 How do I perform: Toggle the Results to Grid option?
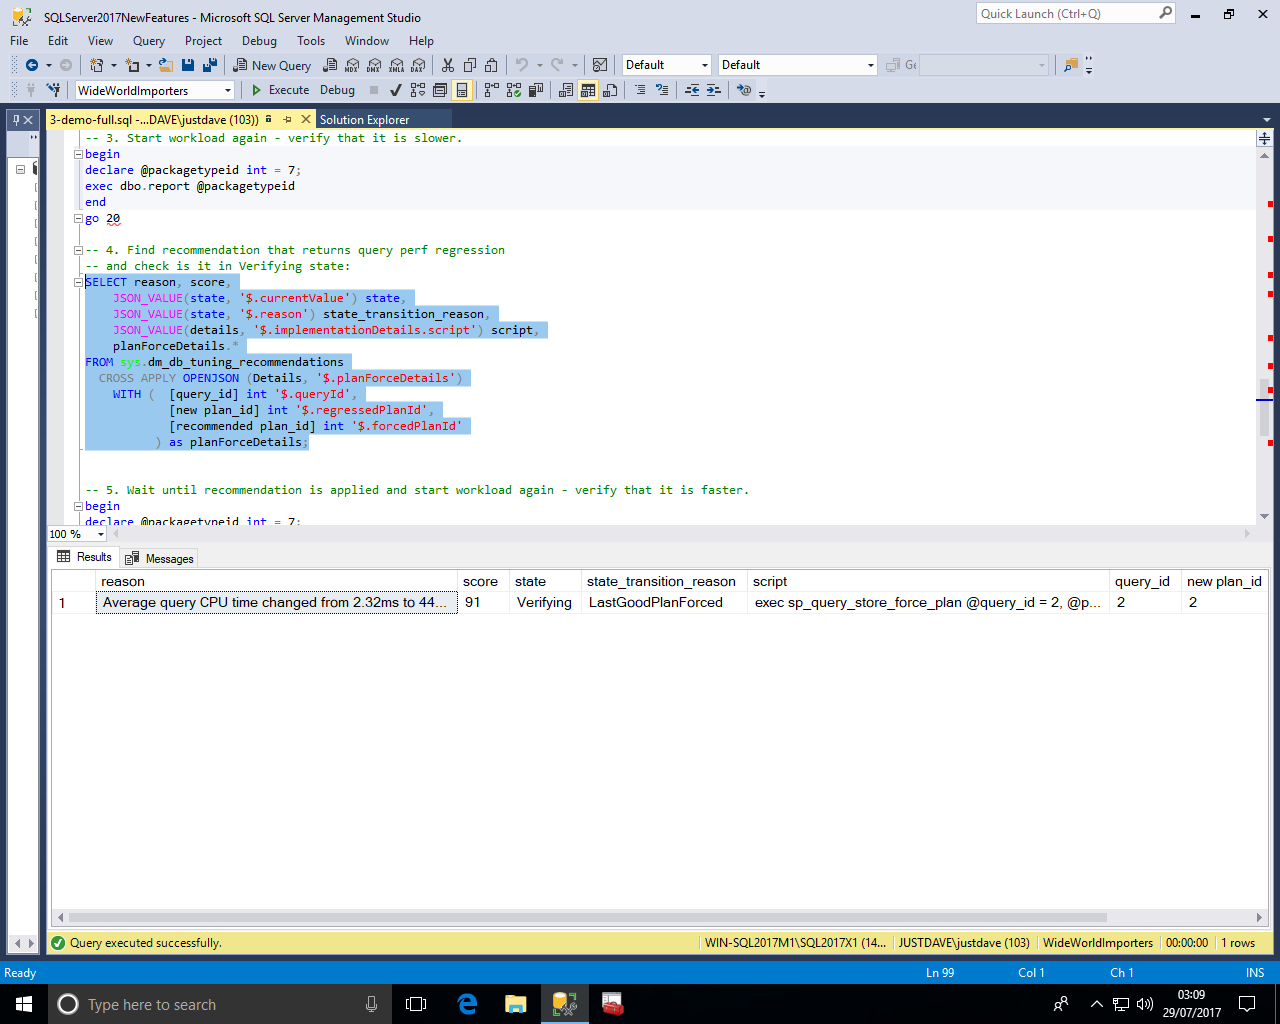click(x=588, y=90)
